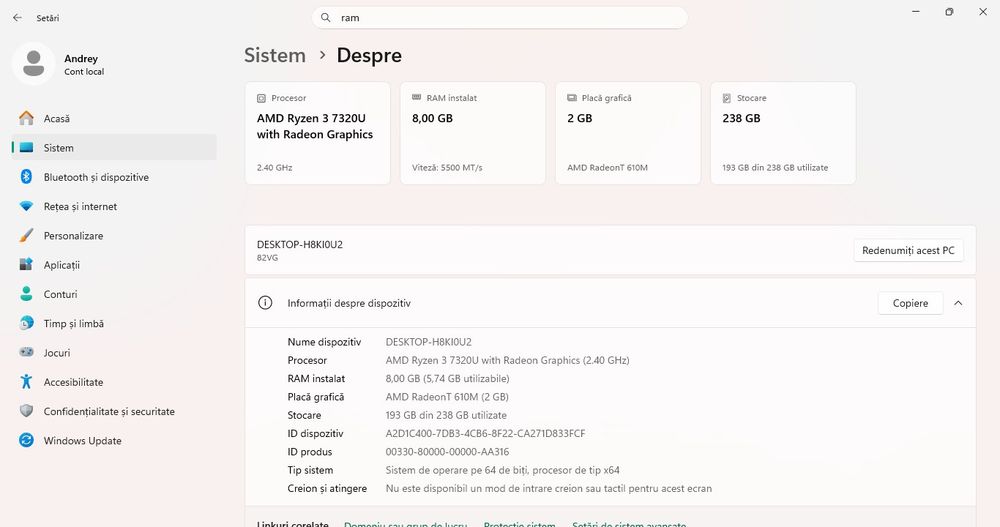Viewport: 1000px width, 527px height.
Task: Click the Confidențialitate și securitate shield icon
Action: (x=26, y=411)
